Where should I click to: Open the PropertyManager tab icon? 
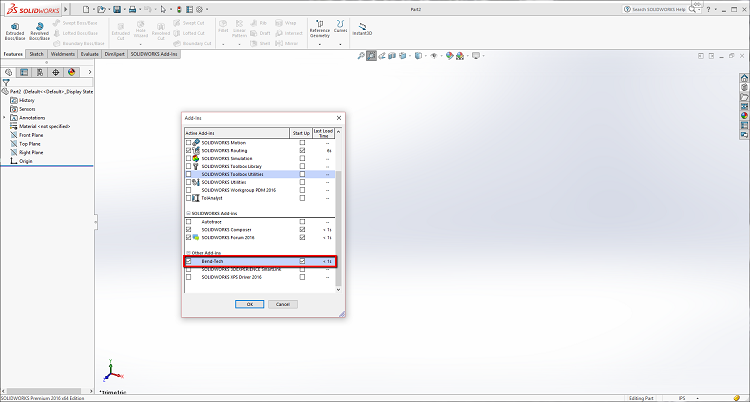point(24,72)
